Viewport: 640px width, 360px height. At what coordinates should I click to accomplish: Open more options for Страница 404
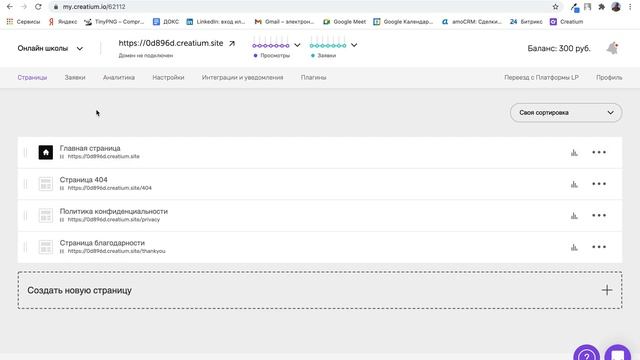click(599, 184)
